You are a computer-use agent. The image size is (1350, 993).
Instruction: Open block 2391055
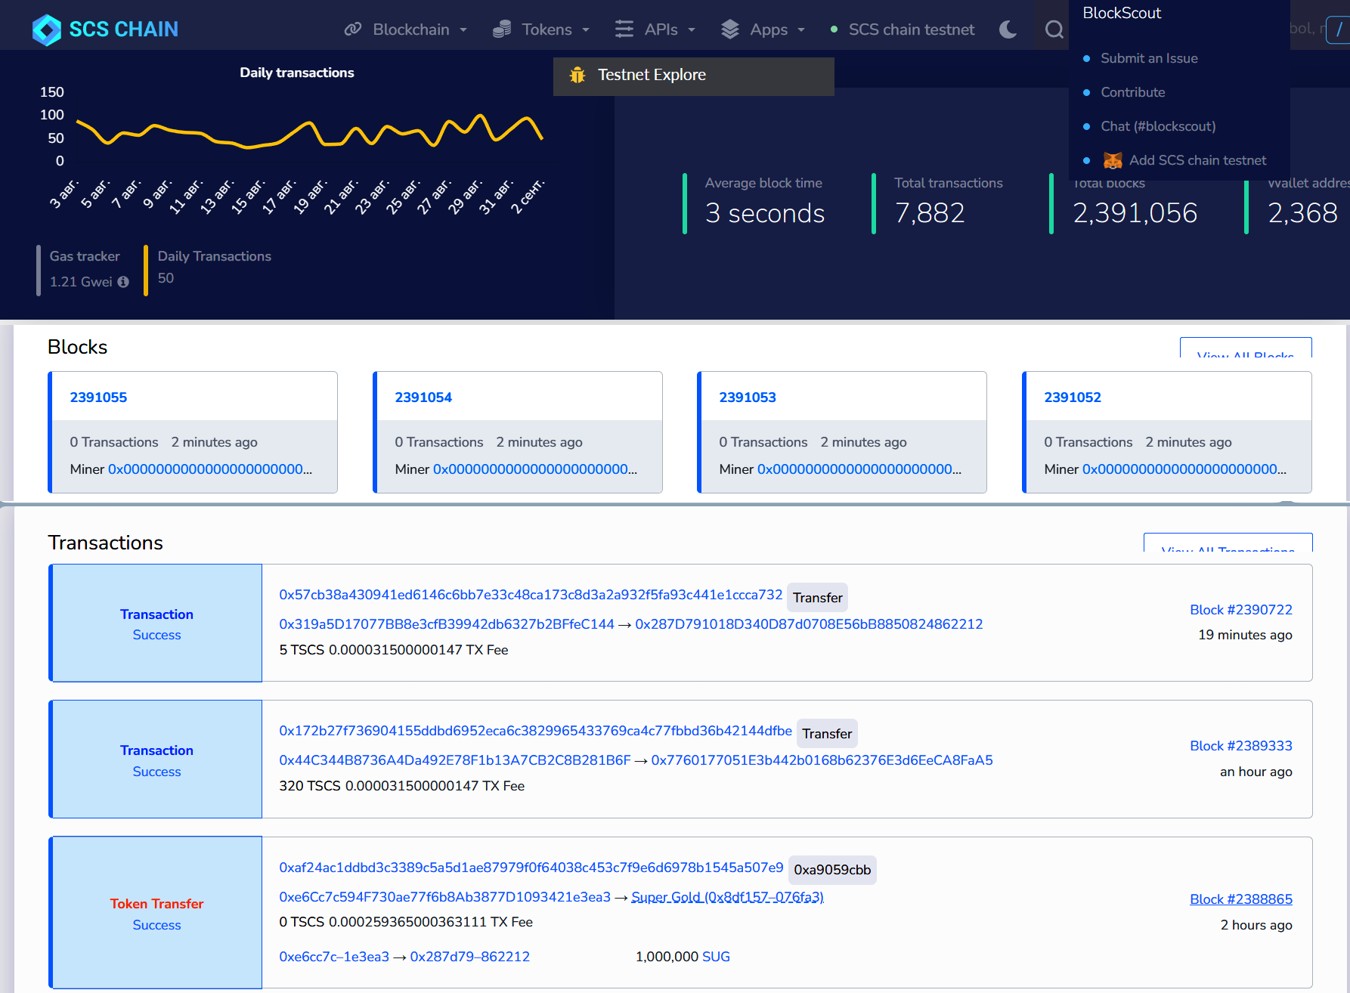(x=98, y=397)
